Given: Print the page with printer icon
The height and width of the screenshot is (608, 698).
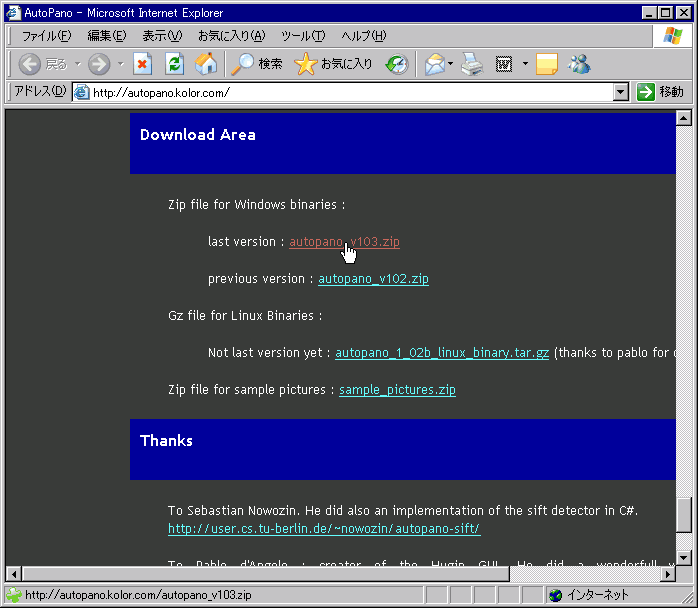Looking at the screenshot, I should point(472,64).
